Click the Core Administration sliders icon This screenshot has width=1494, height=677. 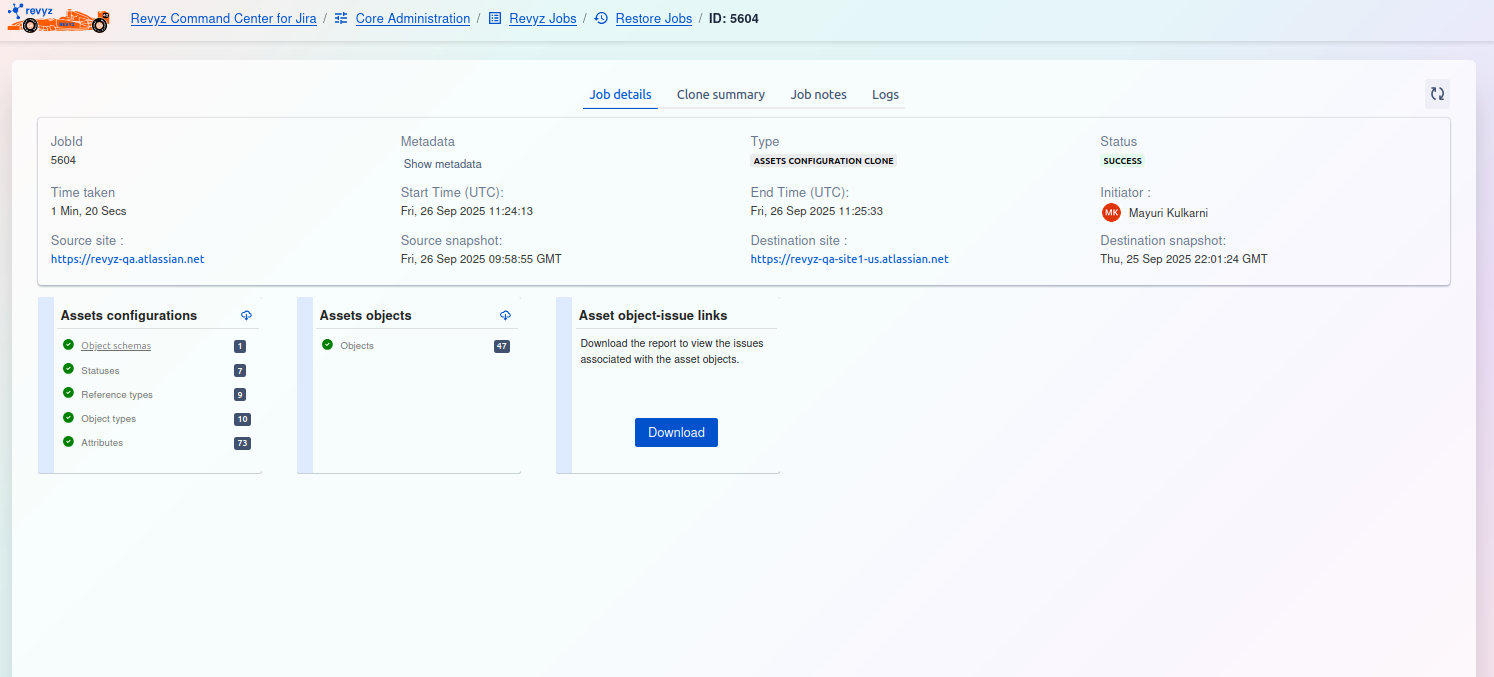point(342,19)
